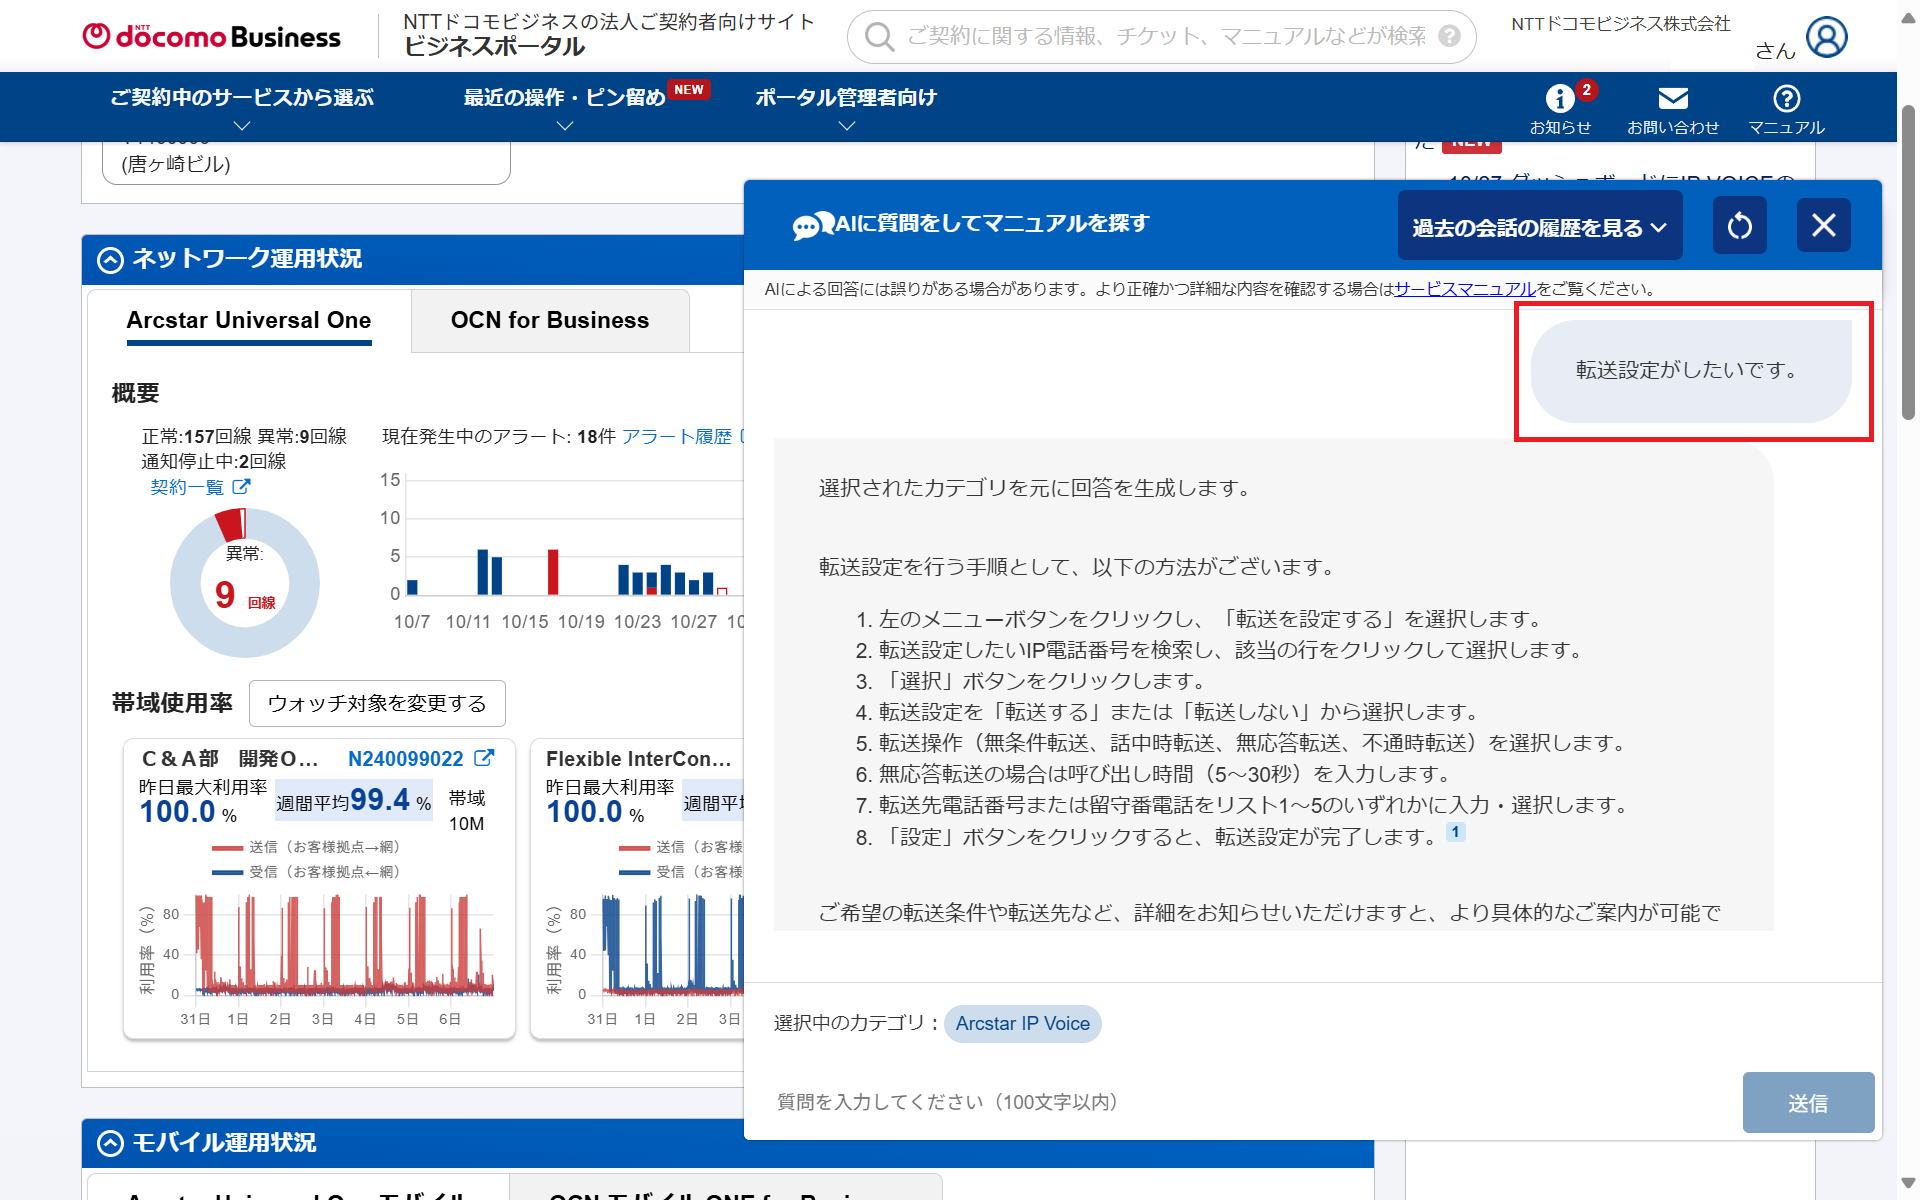Click the user account avatar icon
The image size is (1920, 1200).
point(1826,38)
